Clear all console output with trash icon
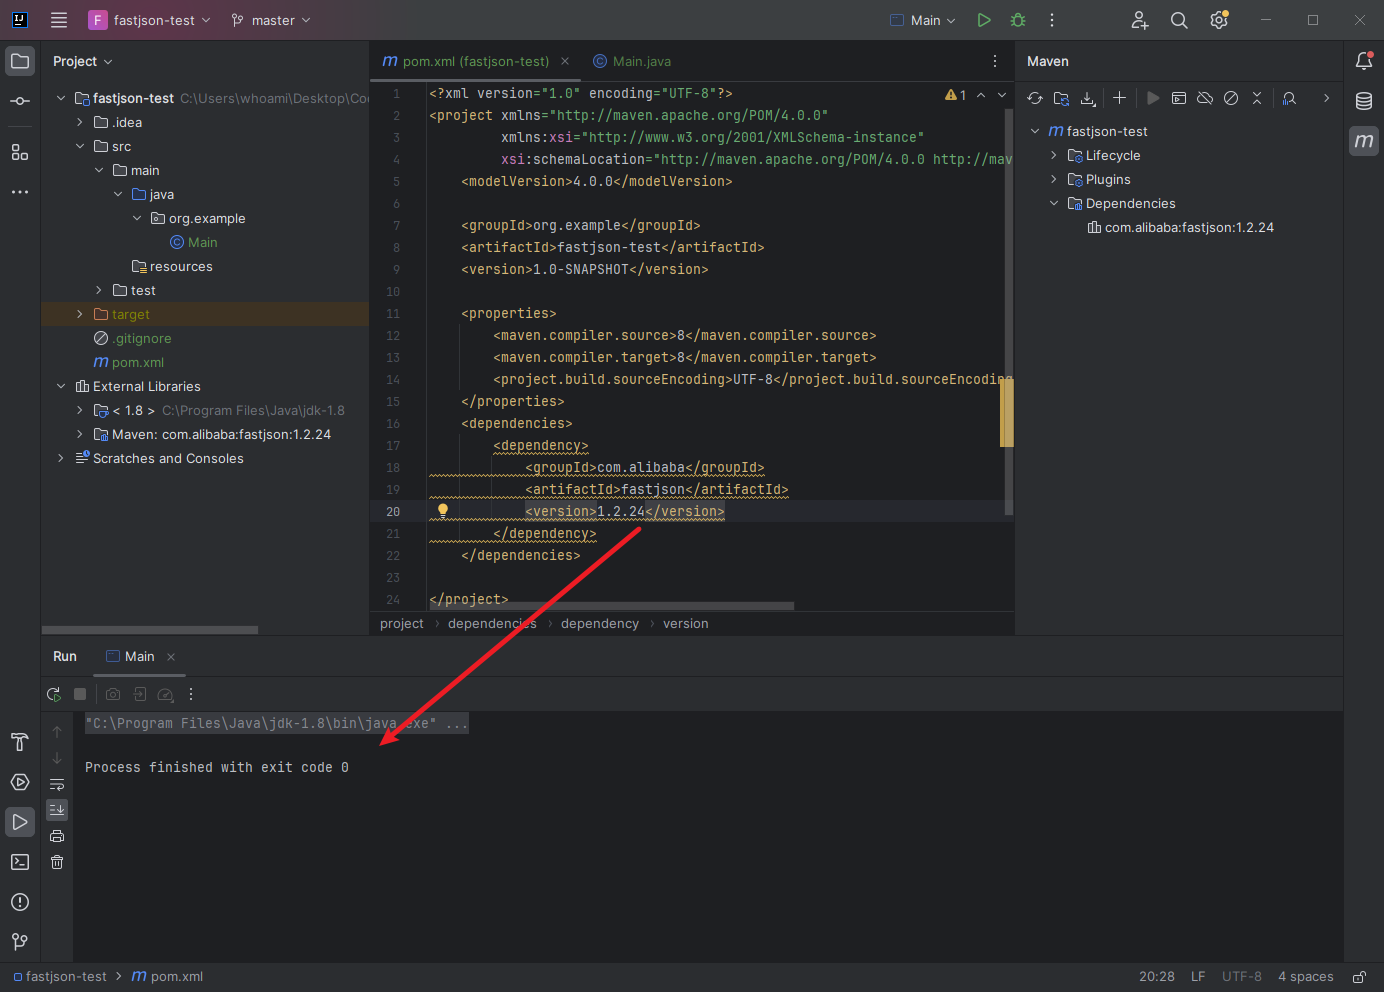 pyautogui.click(x=57, y=862)
